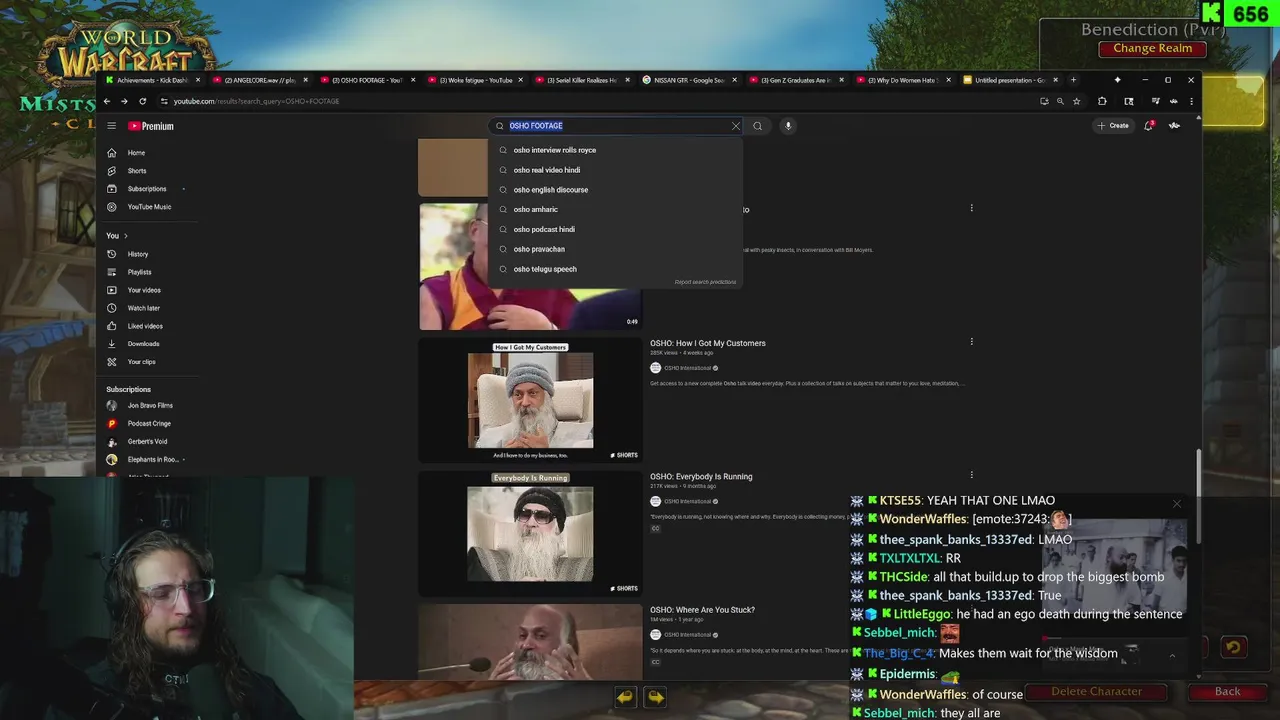This screenshot has width=1280, height=720.
Task: Switch to ANGELCORE.wav tab
Action: (258, 80)
